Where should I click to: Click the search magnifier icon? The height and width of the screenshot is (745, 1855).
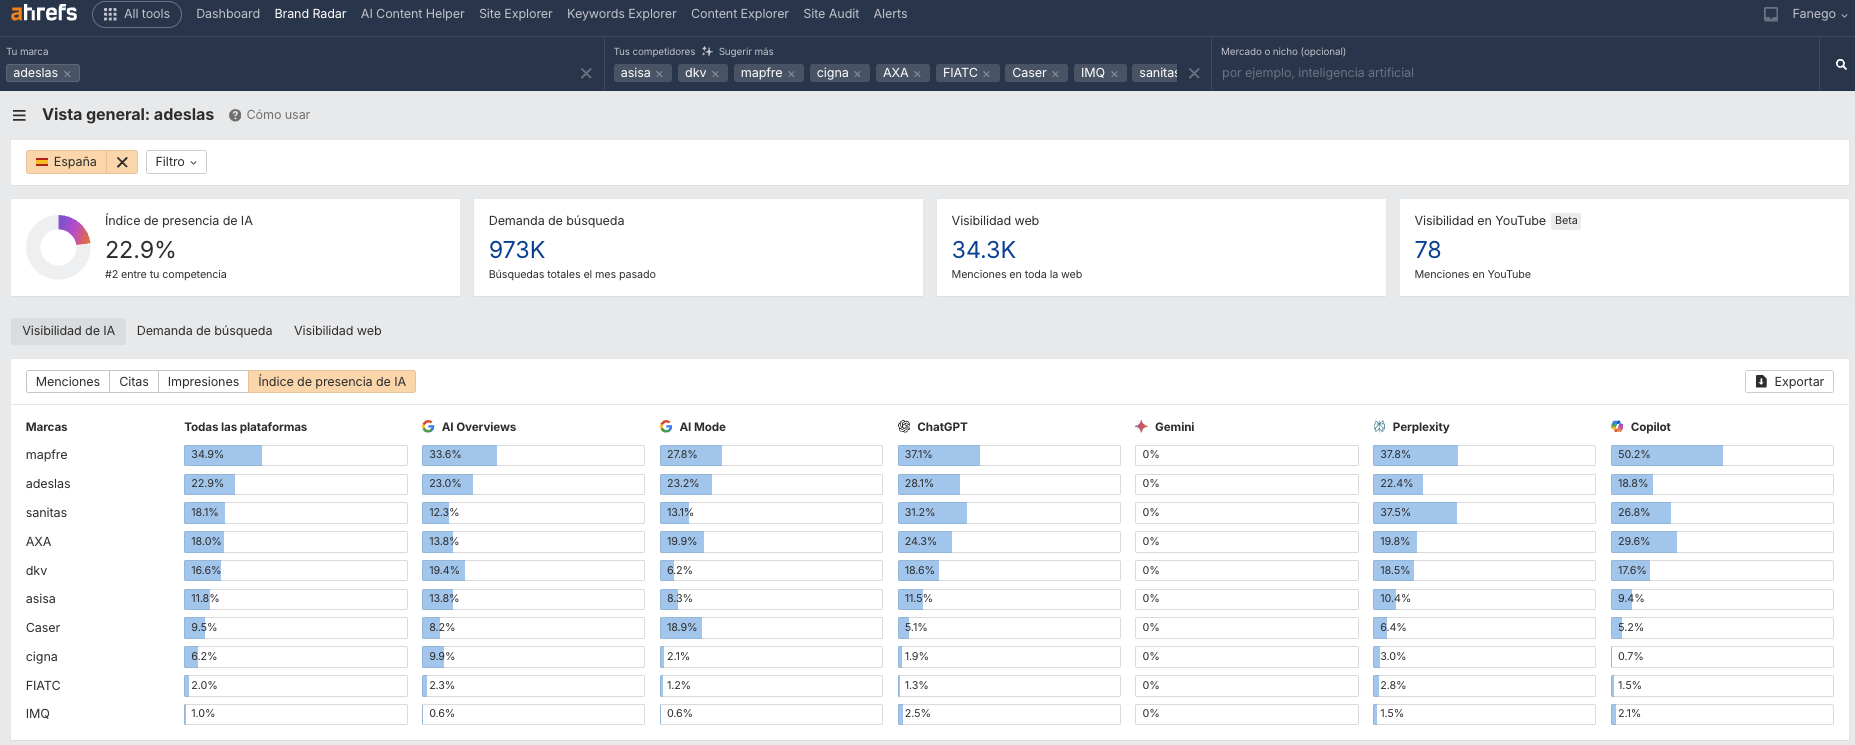coord(1840,64)
